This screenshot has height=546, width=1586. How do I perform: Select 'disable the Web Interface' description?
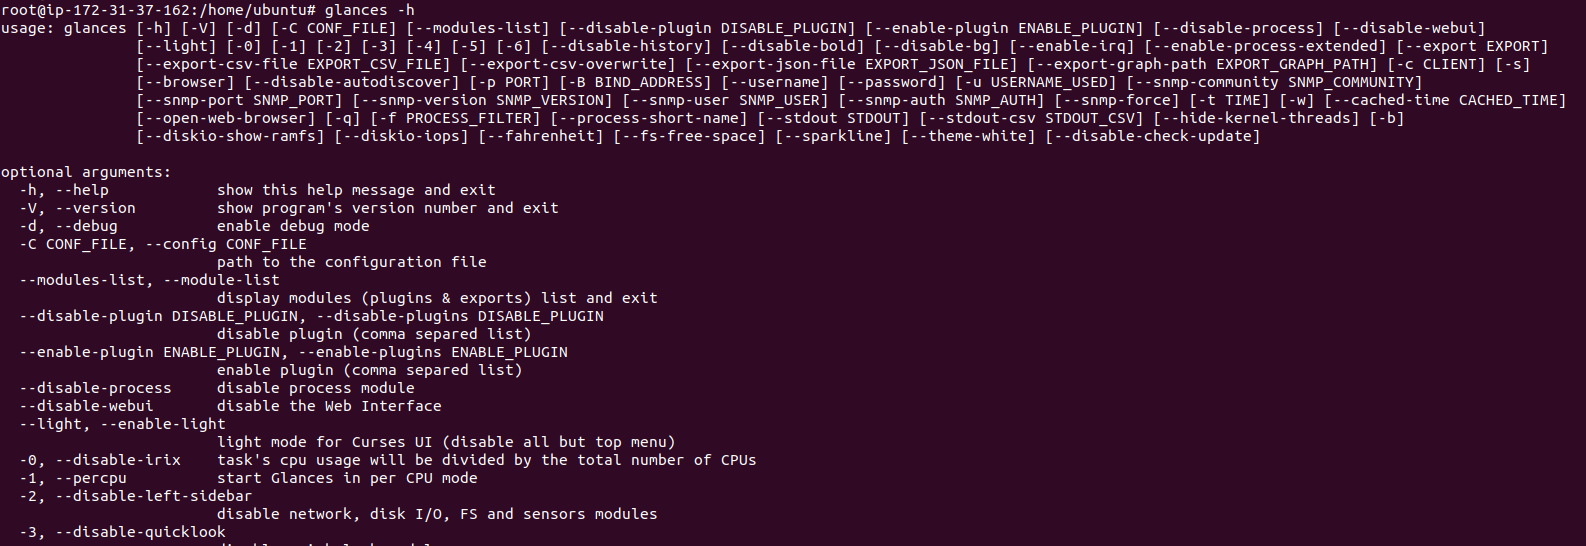[329, 406]
